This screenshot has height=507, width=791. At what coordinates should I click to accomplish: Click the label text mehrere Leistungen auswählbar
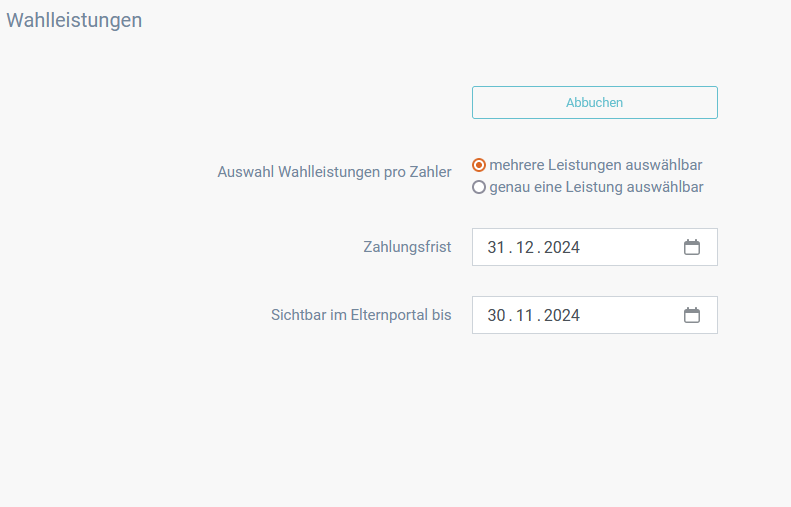coord(596,165)
